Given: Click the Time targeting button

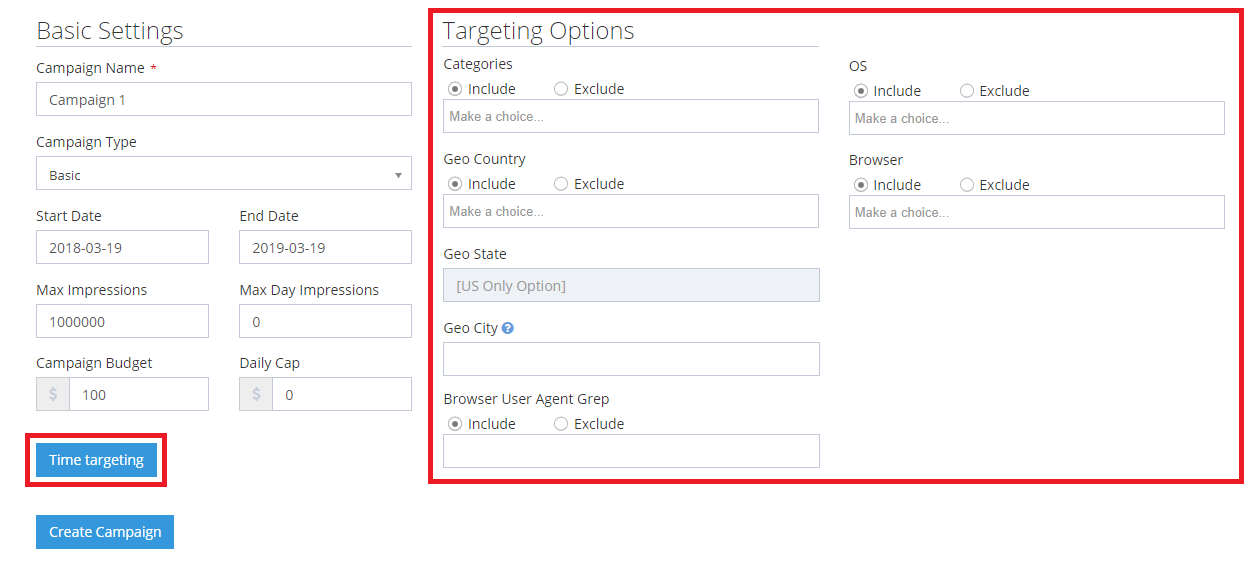Looking at the screenshot, I should (x=95, y=459).
